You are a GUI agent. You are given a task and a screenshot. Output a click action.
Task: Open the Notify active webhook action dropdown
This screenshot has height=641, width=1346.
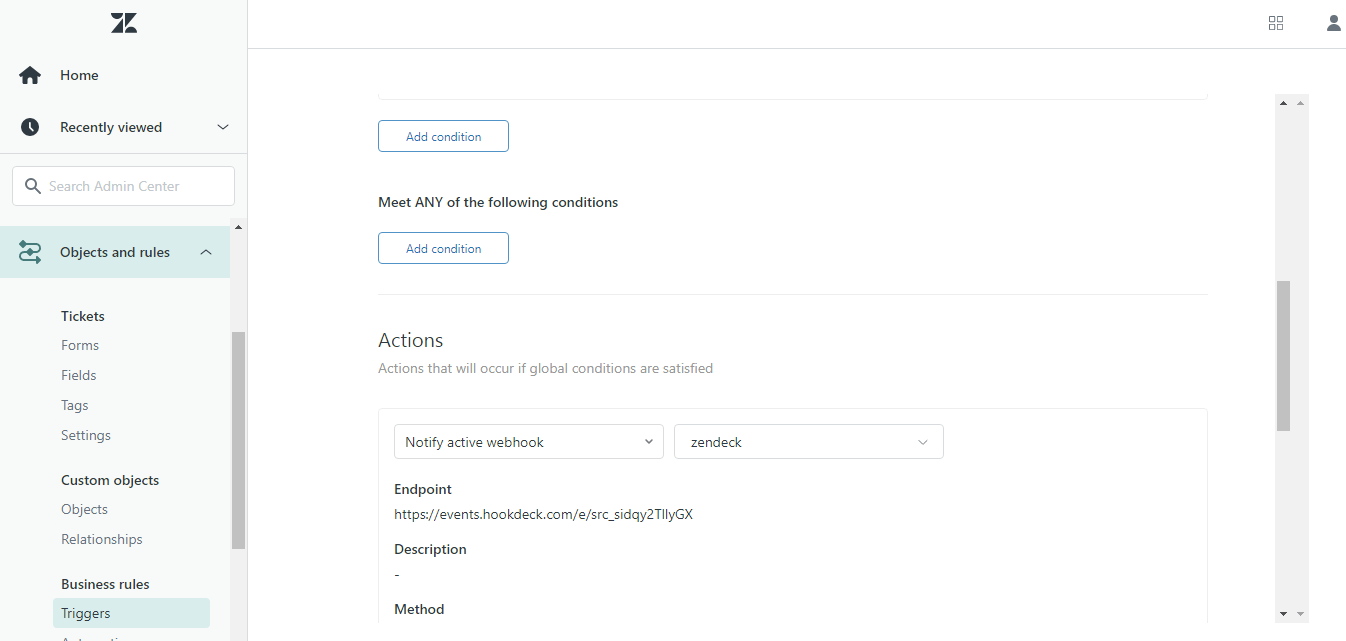point(528,441)
